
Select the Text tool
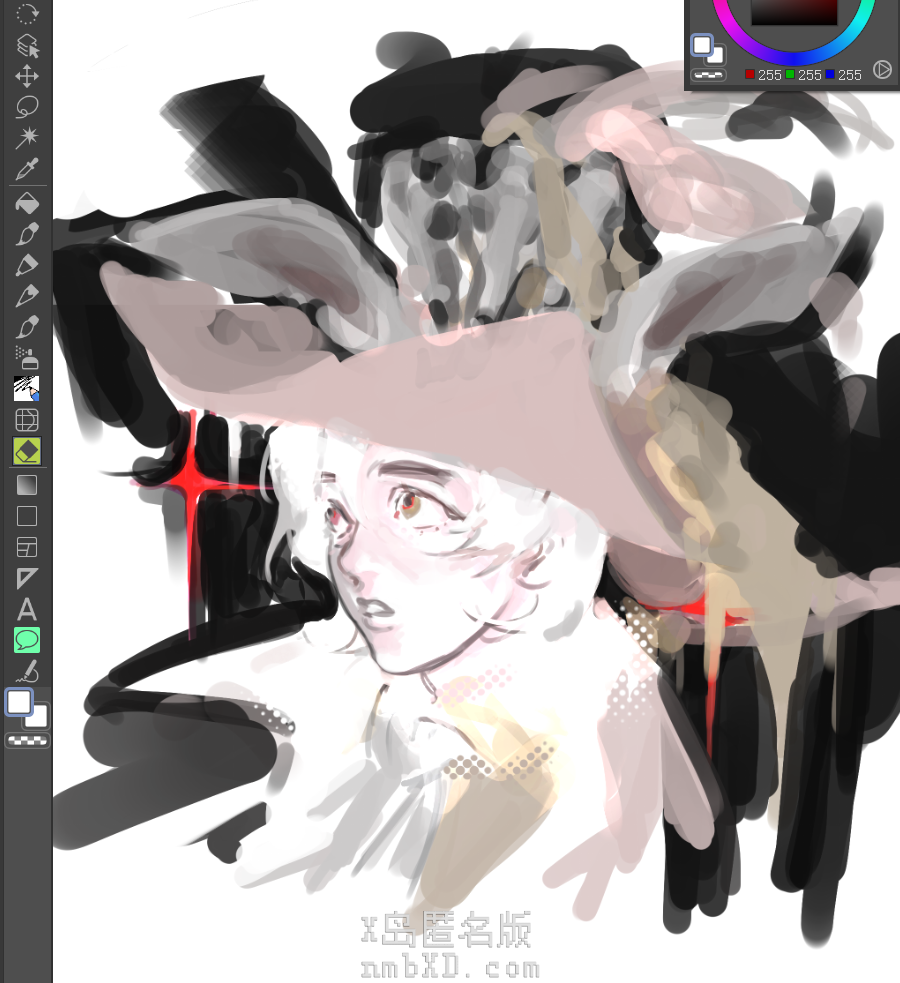[x=27, y=608]
